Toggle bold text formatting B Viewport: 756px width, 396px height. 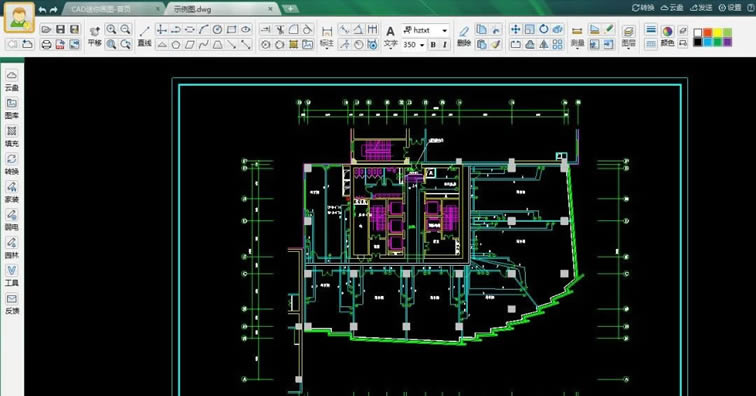tap(433, 44)
